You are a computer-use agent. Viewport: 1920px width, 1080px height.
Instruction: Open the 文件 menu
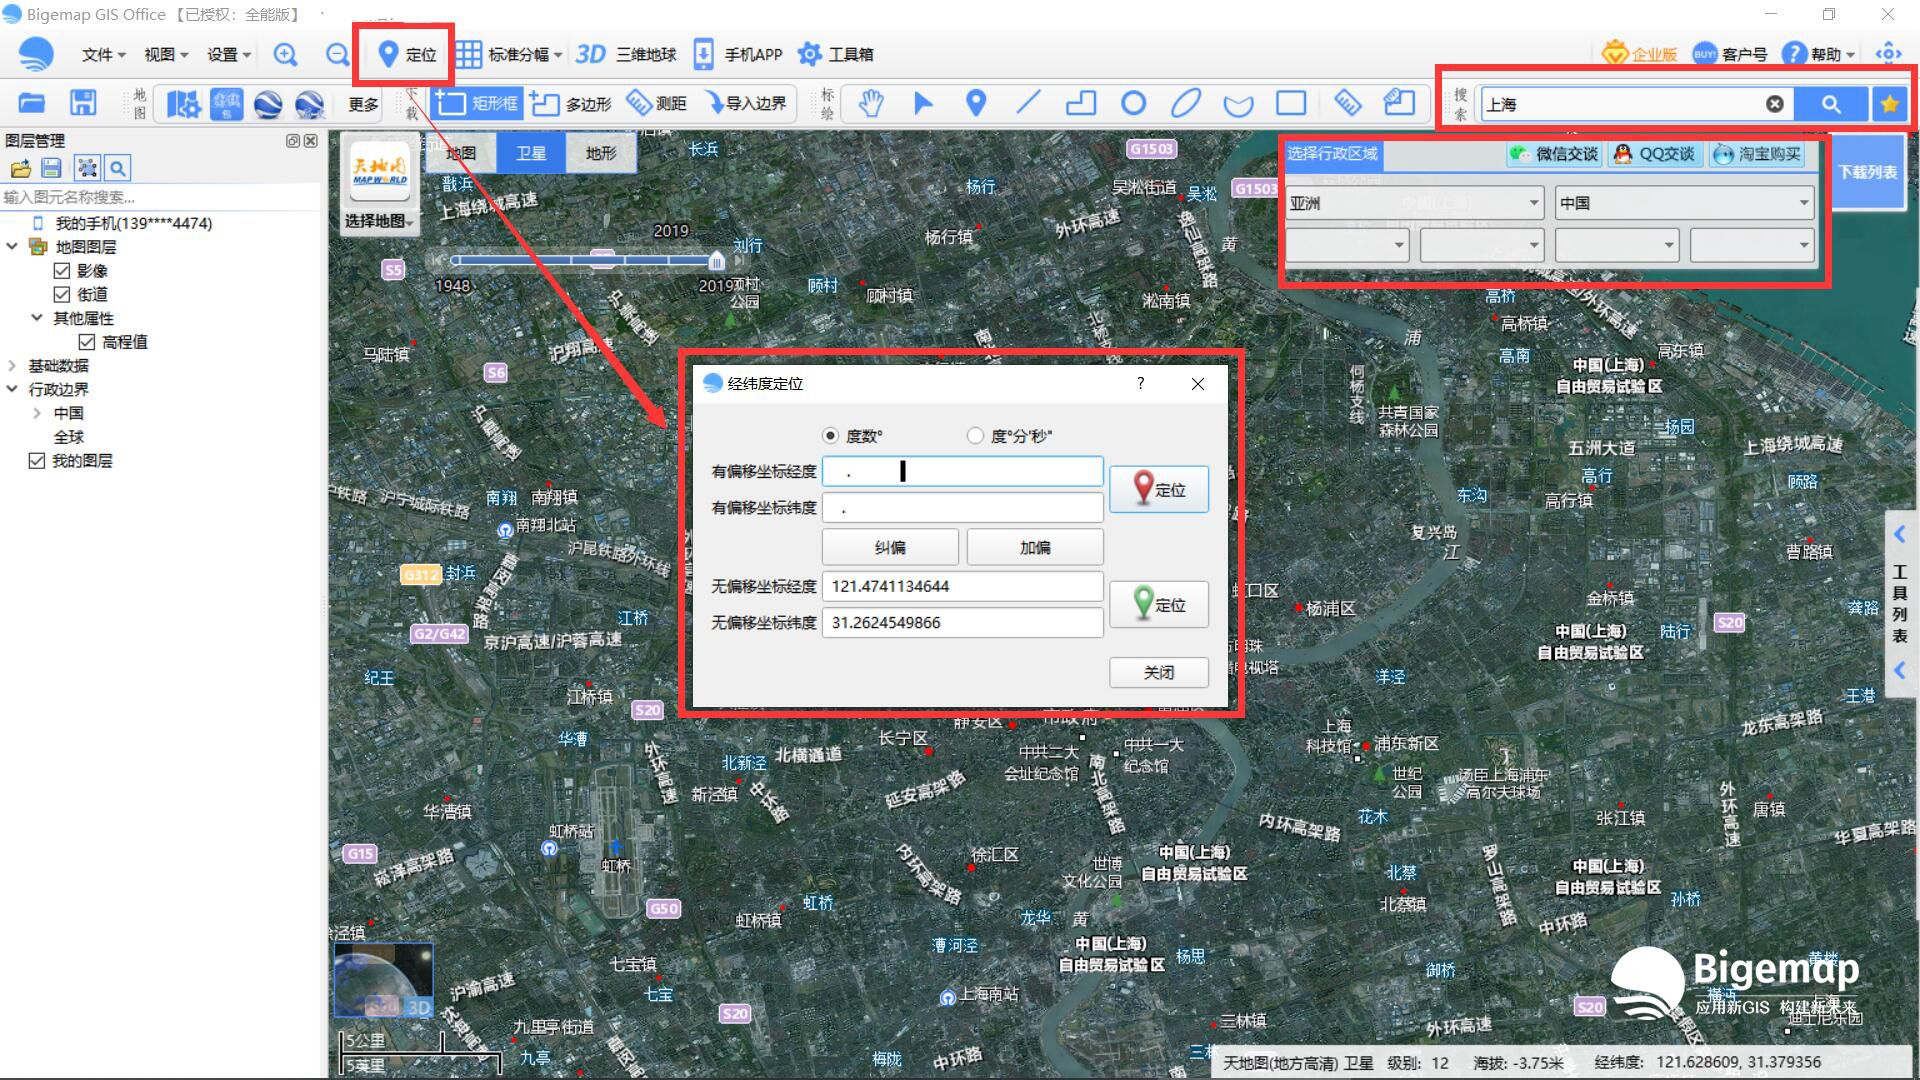(103, 55)
